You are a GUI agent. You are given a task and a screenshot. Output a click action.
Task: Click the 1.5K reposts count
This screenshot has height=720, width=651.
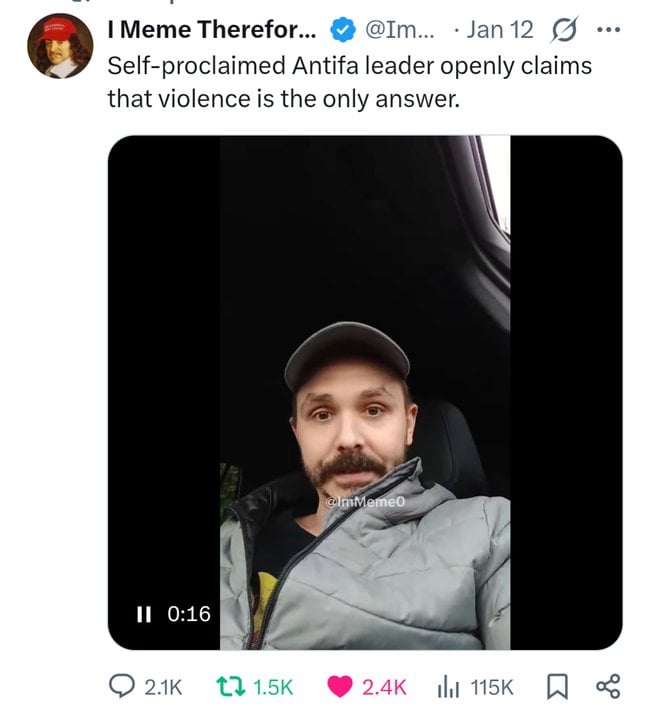[274, 687]
